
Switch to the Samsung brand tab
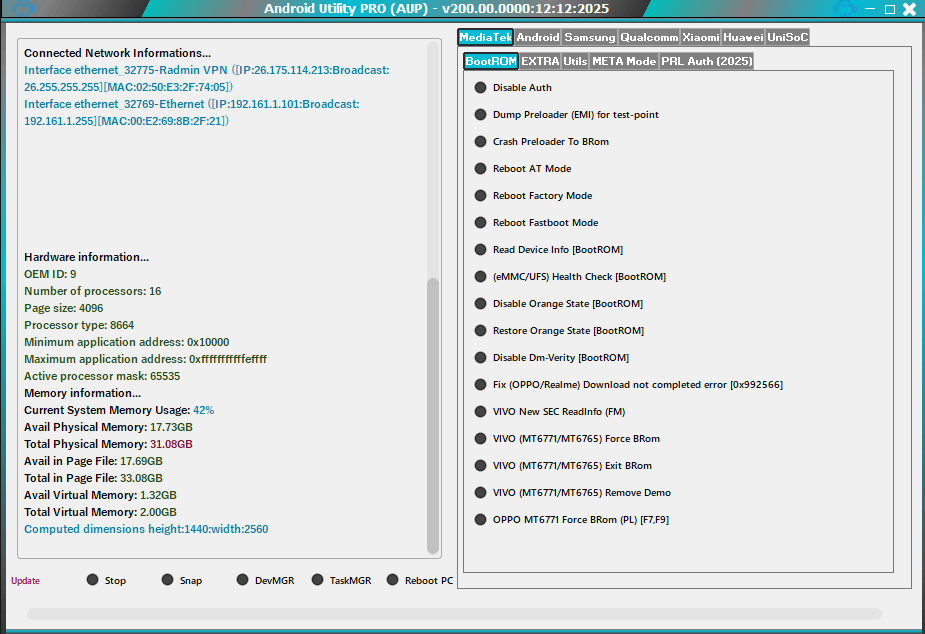[x=589, y=37]
